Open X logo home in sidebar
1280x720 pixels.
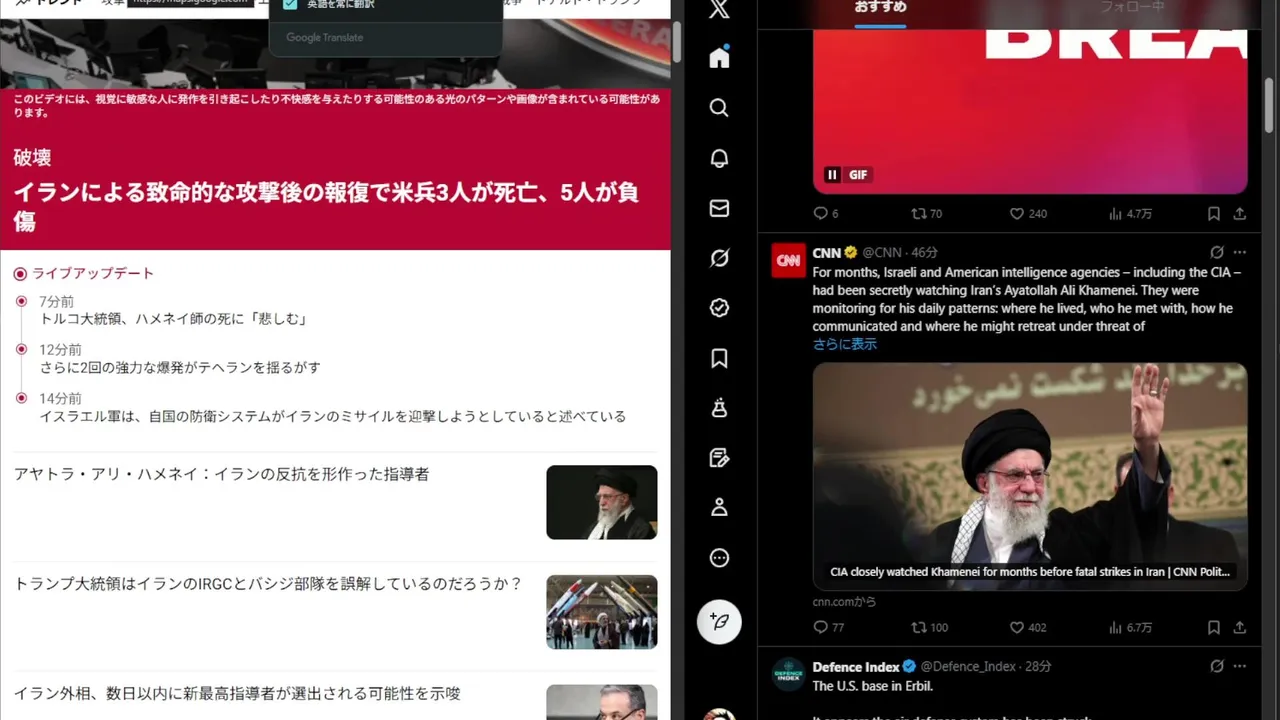coord(718,10)
